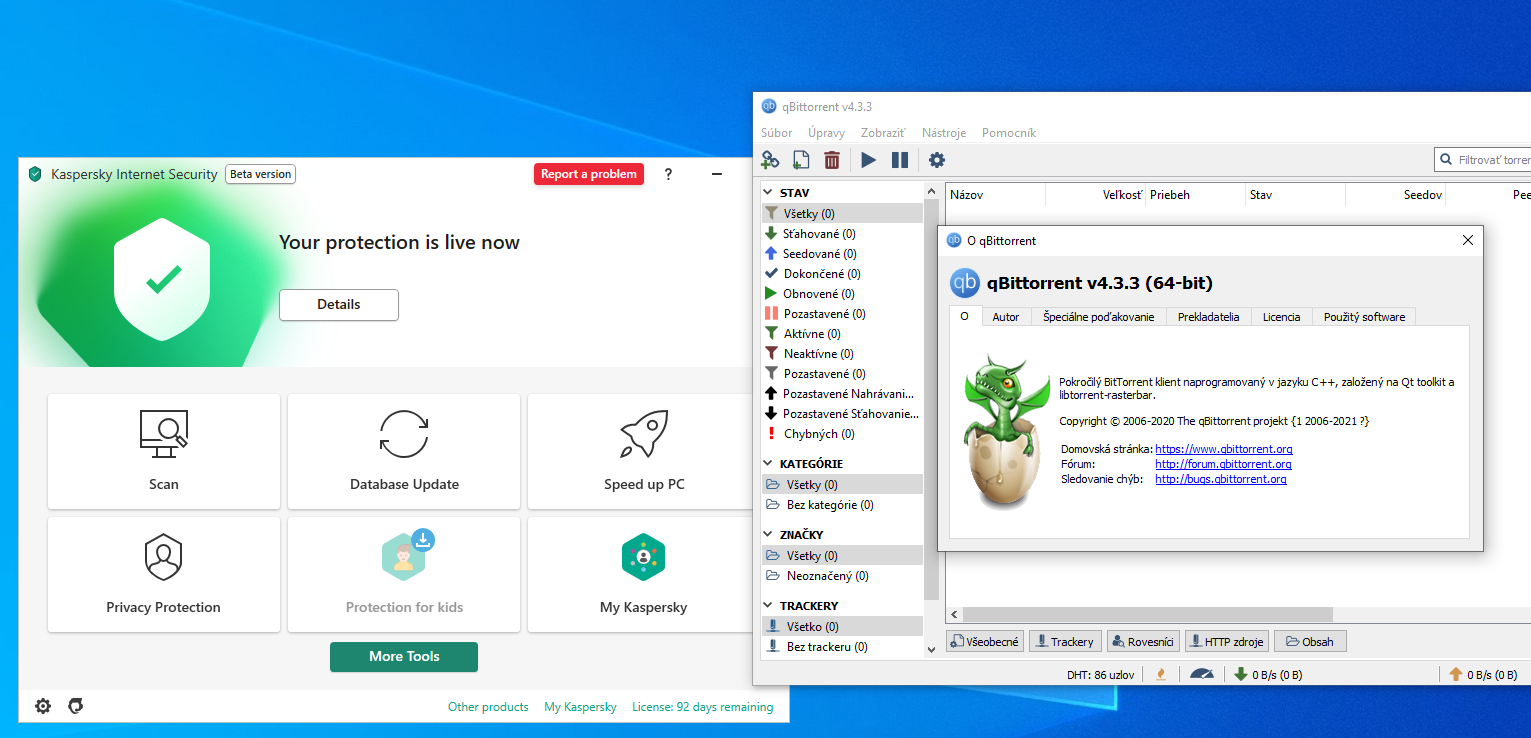1531x738 pixels.
Task: Click the More Tools button
Action: point(404,657)
